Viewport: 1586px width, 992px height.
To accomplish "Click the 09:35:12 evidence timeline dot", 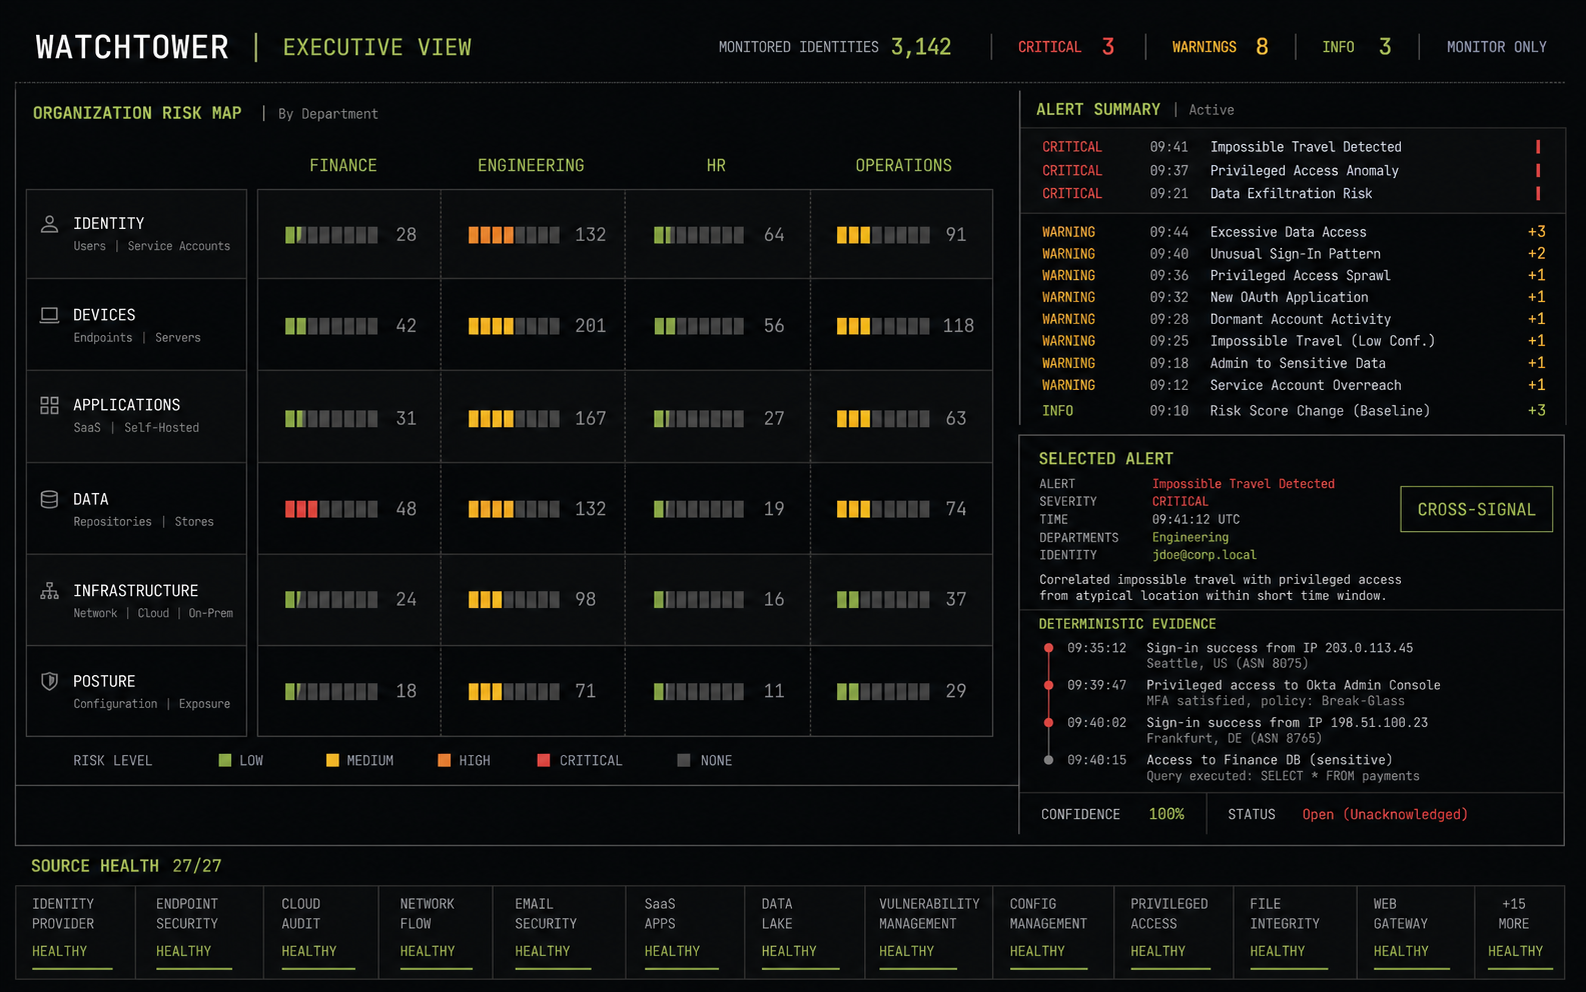I will (1048, 648).
